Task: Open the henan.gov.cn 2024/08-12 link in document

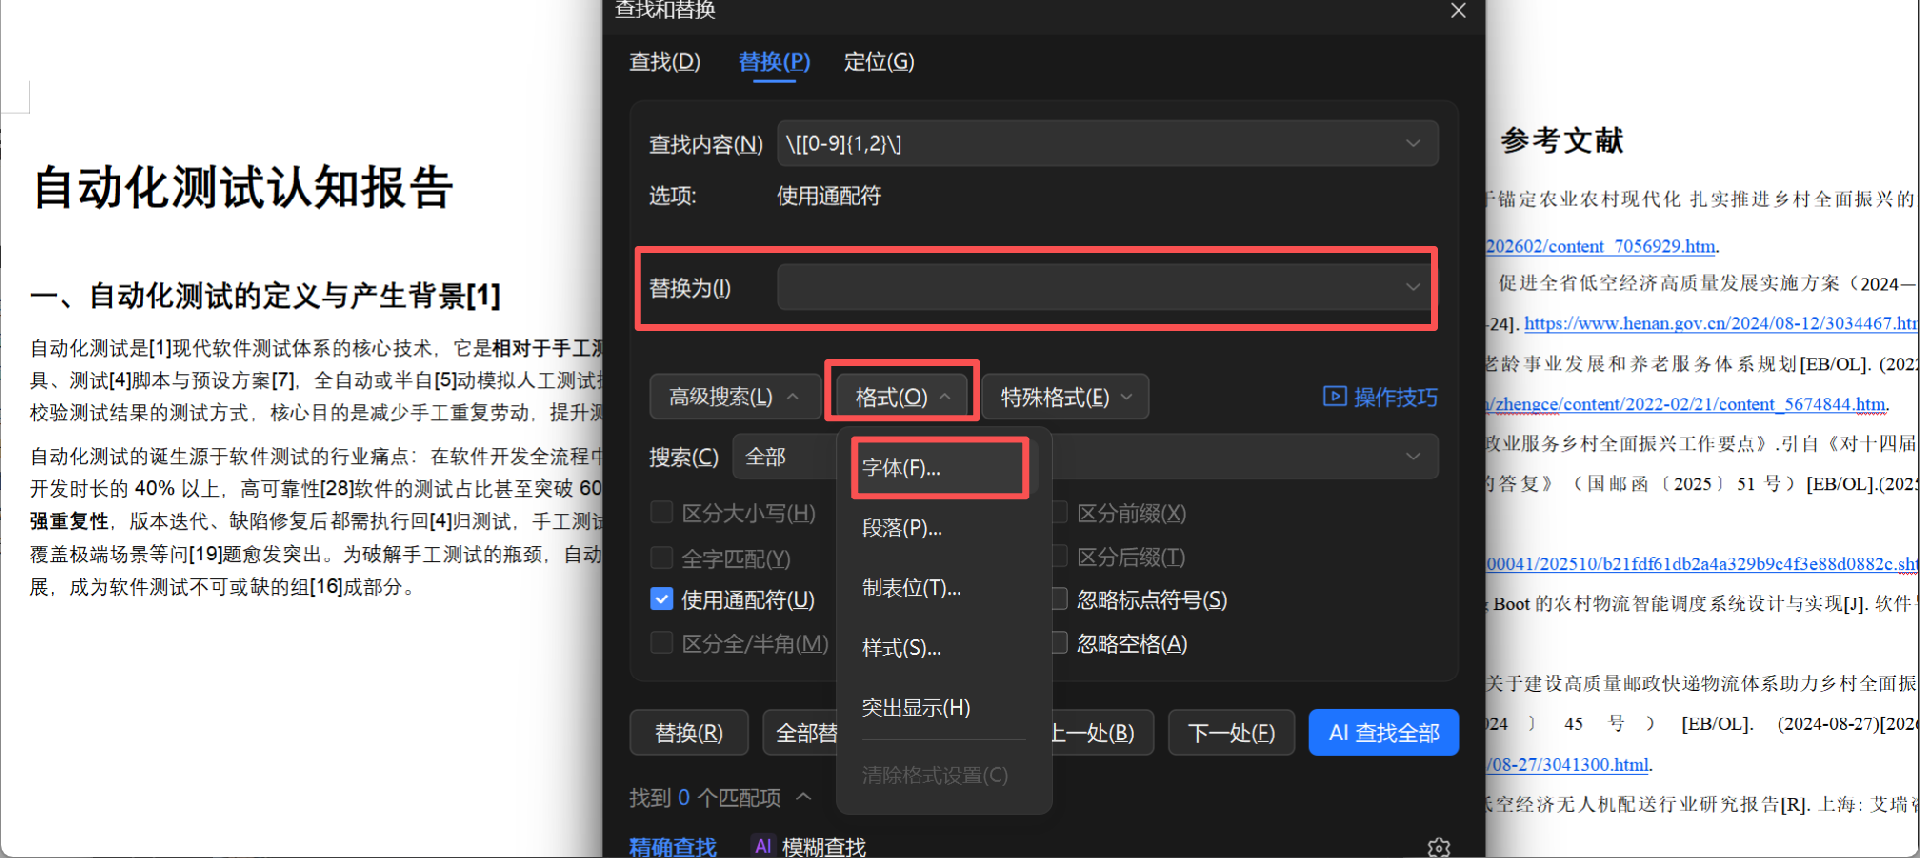Action: click(x=1720, y=323)
